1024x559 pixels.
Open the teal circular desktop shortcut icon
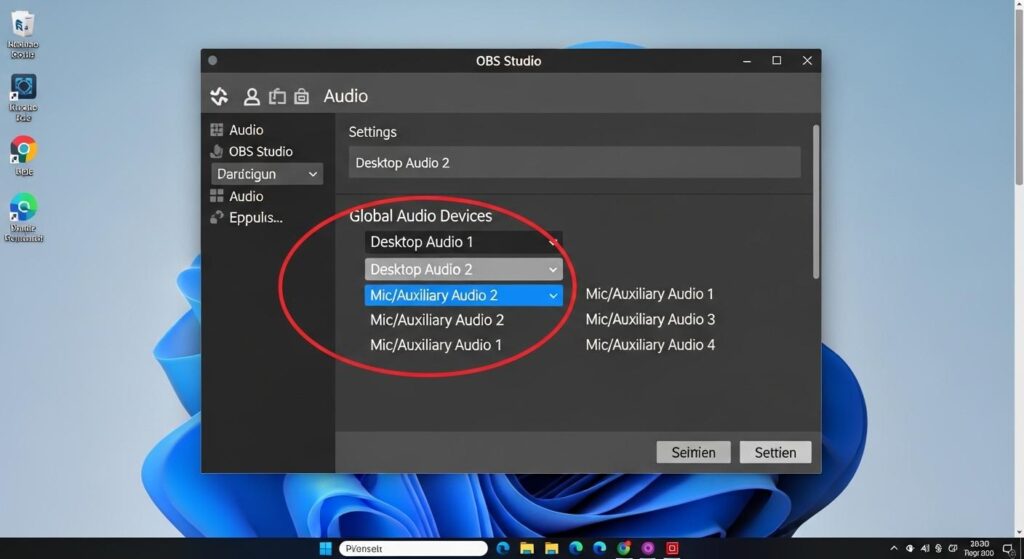[x=24, y=217]
